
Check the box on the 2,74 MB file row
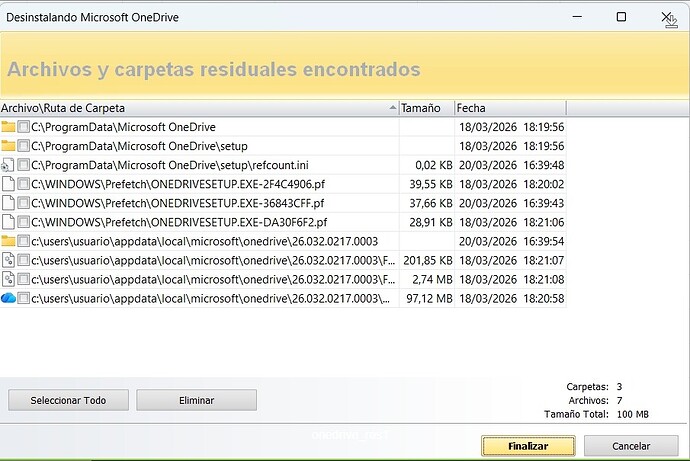(x=23, y=279)
